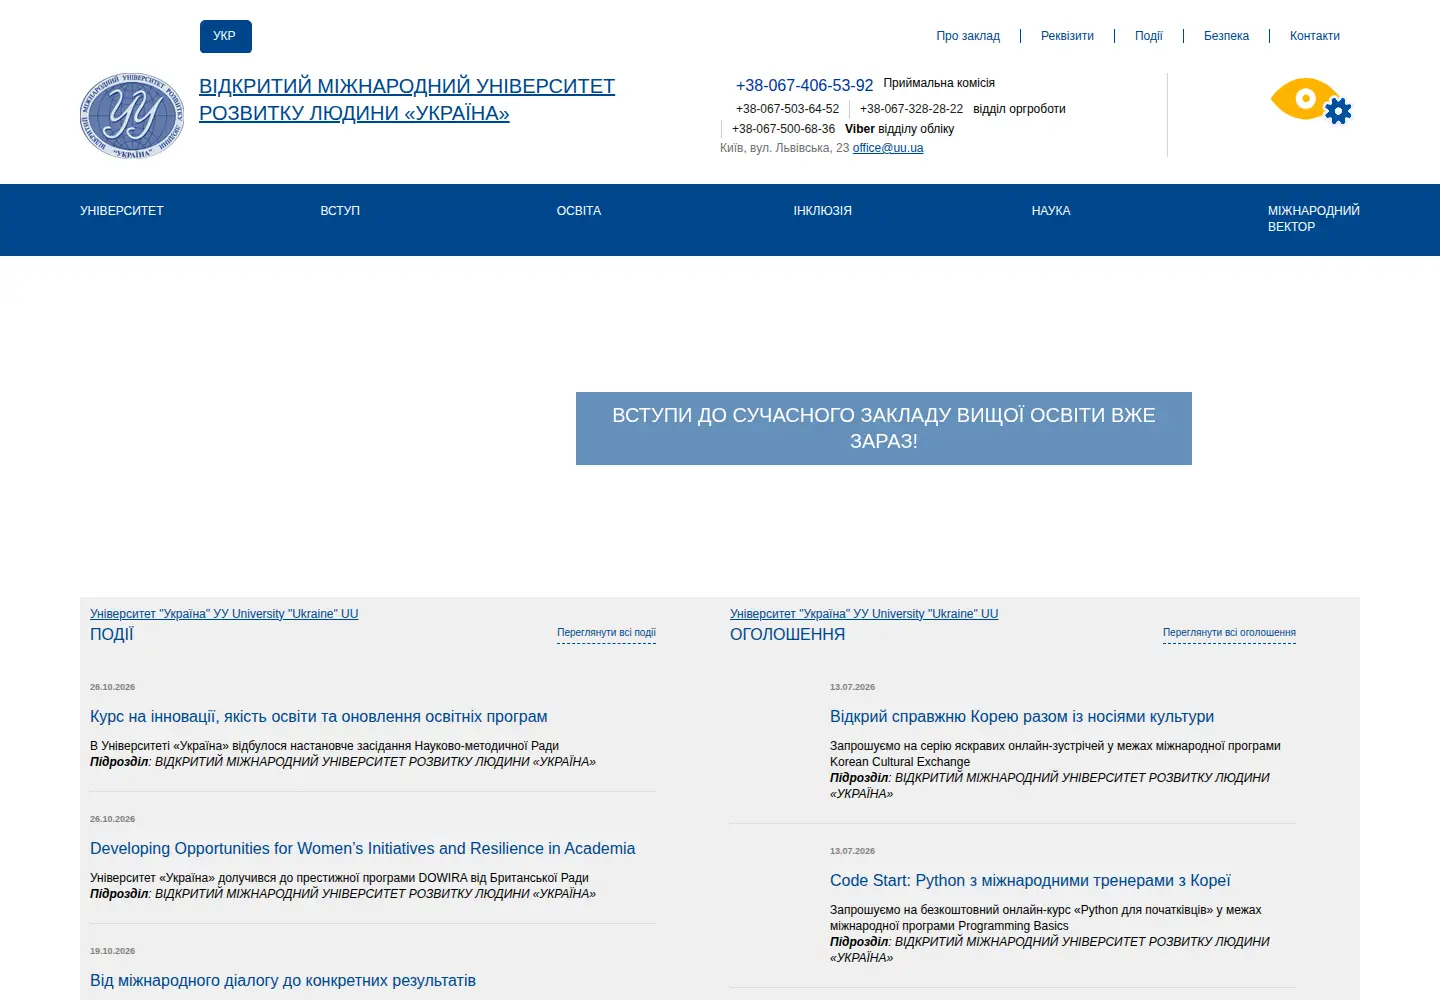Image resolution: width=1440 pixels, height=1000 pixels.
Task: Open article Від міжнародного діалогу до конкретних результатів
Action: coord(283,981)
